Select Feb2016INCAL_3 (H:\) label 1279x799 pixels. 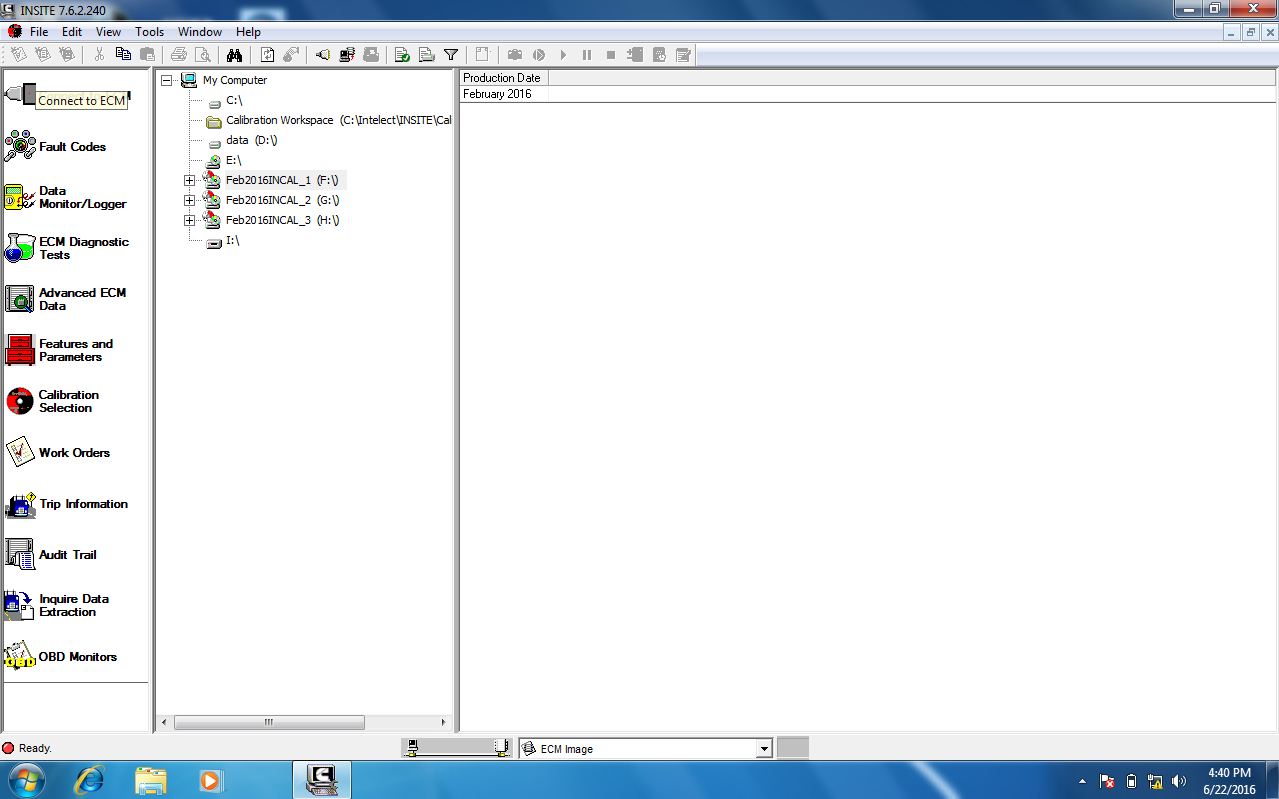point(282,220)
